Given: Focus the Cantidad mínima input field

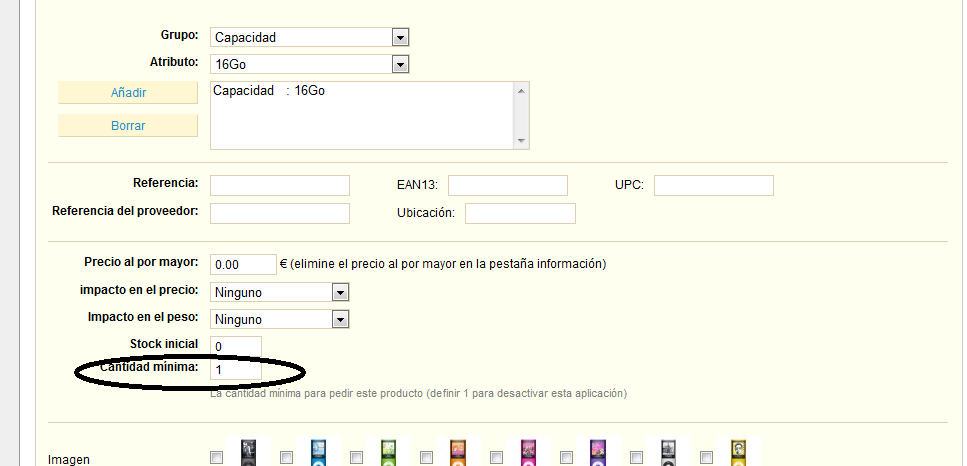Looking at the screenshot, I should pyautogui.click(x=236, y=370).
